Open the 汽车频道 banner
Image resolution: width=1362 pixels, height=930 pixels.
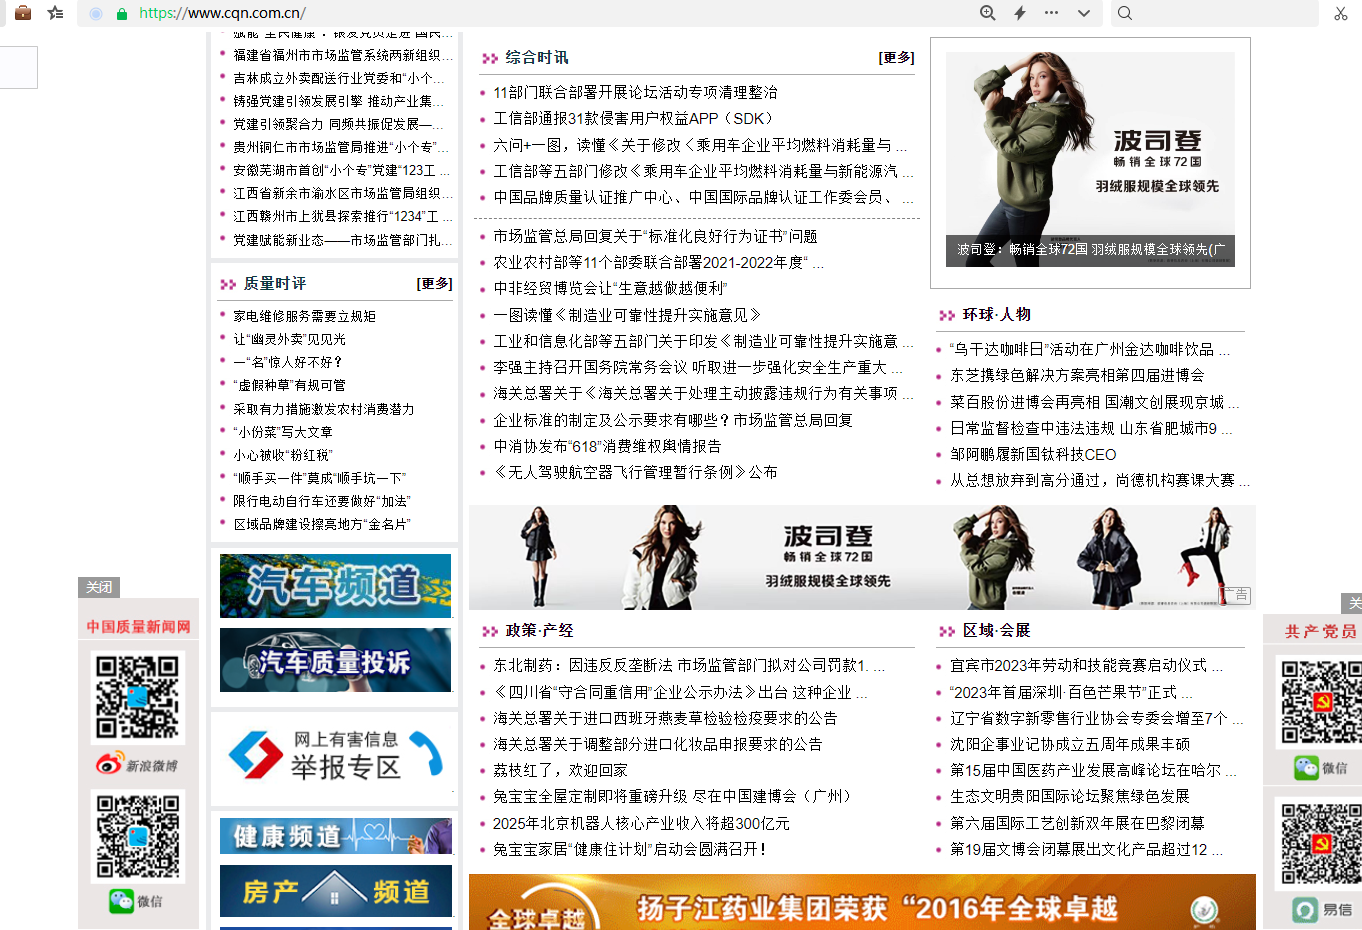tap(335, 586)
